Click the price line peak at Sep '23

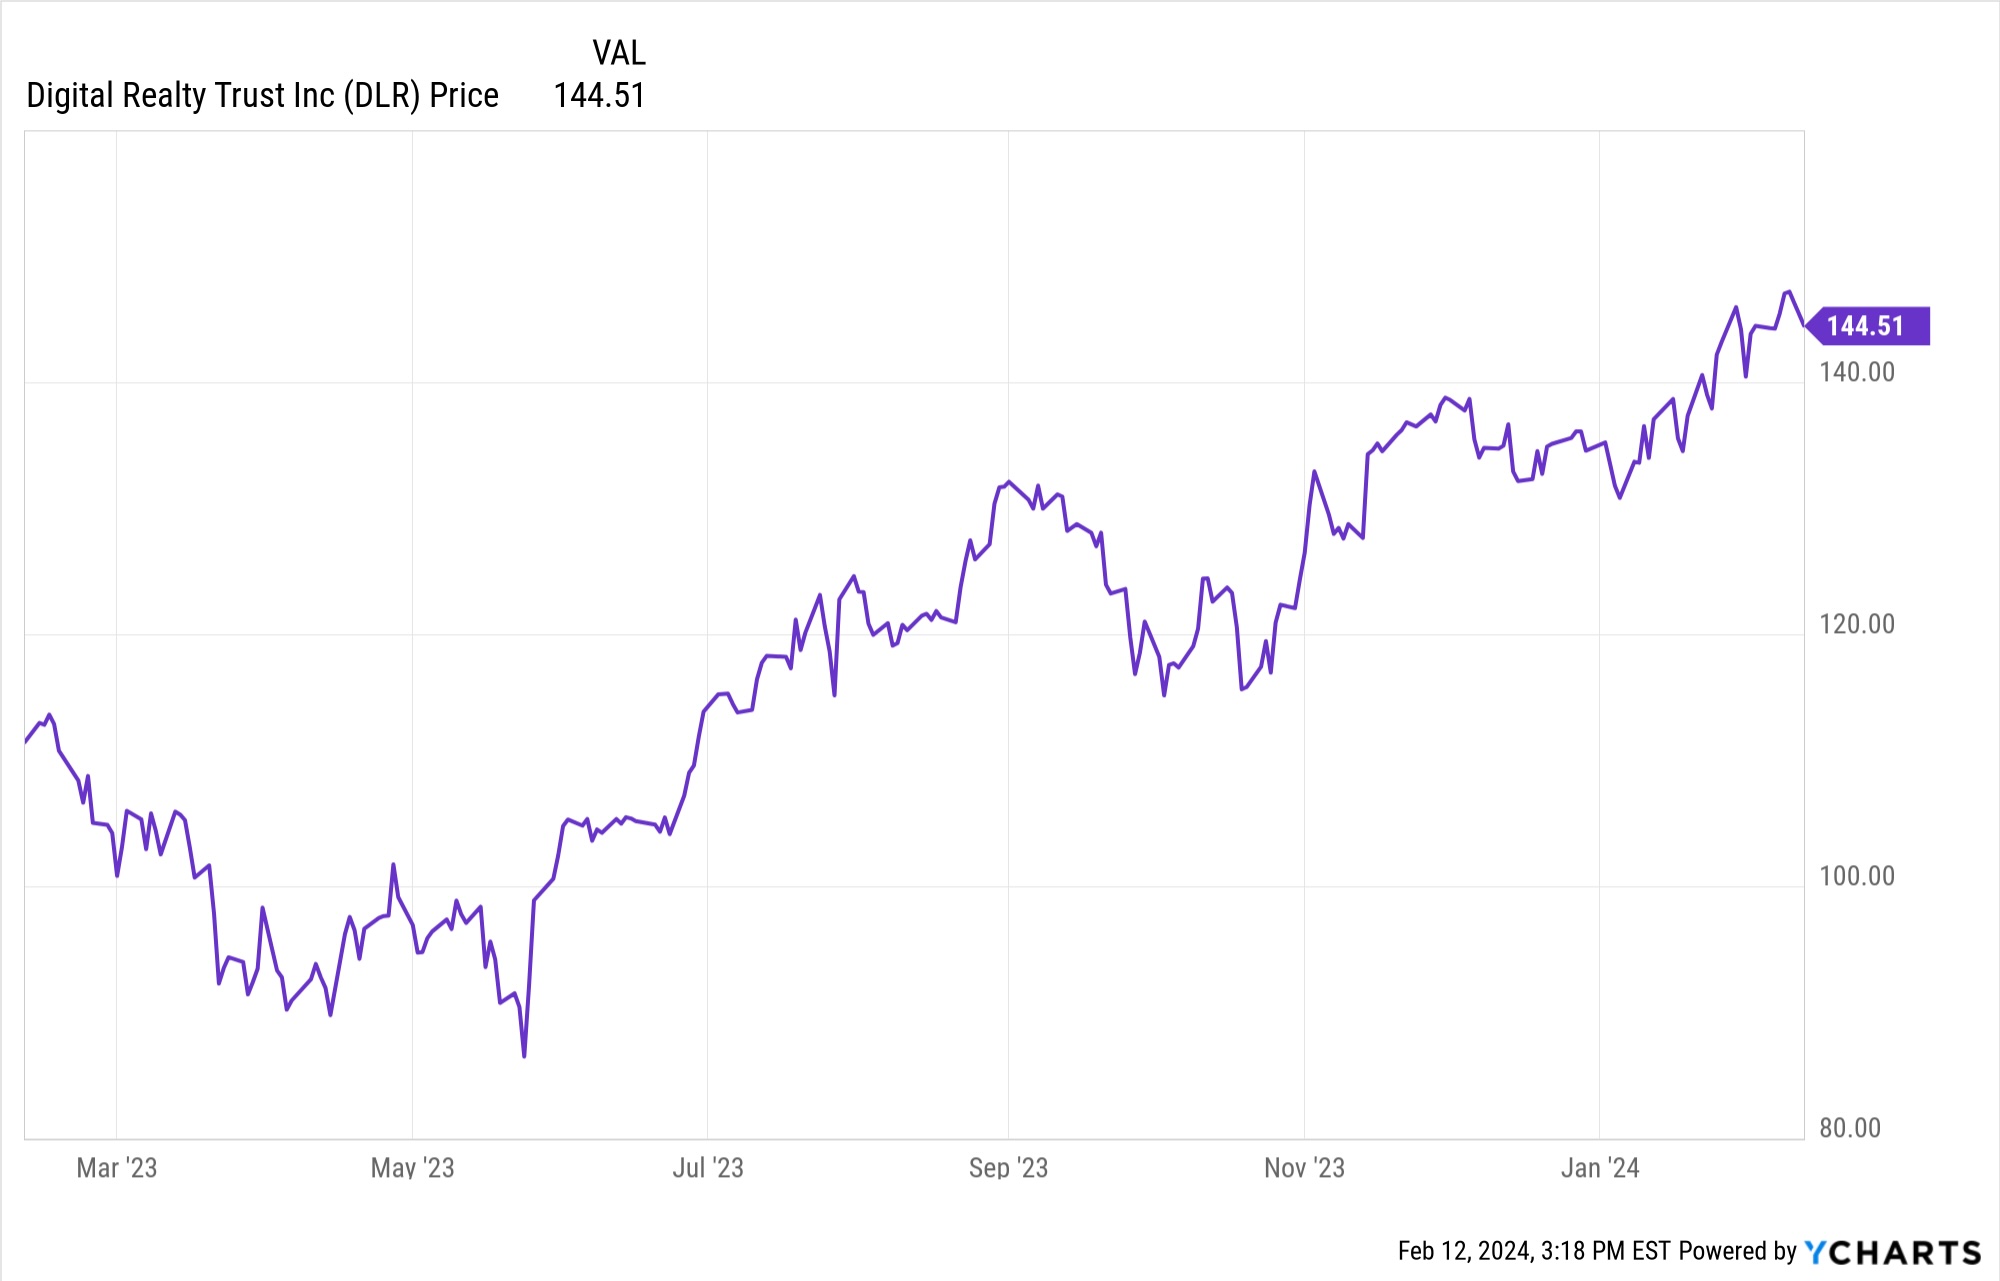[x=1008, y=482]
